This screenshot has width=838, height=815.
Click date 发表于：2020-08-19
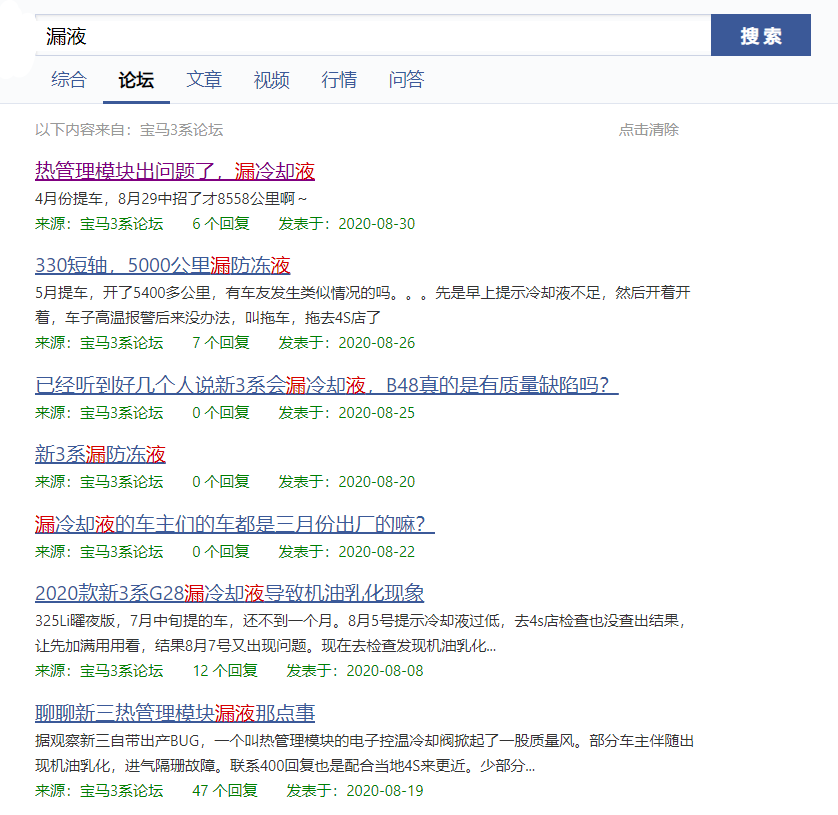pos(355,790)
